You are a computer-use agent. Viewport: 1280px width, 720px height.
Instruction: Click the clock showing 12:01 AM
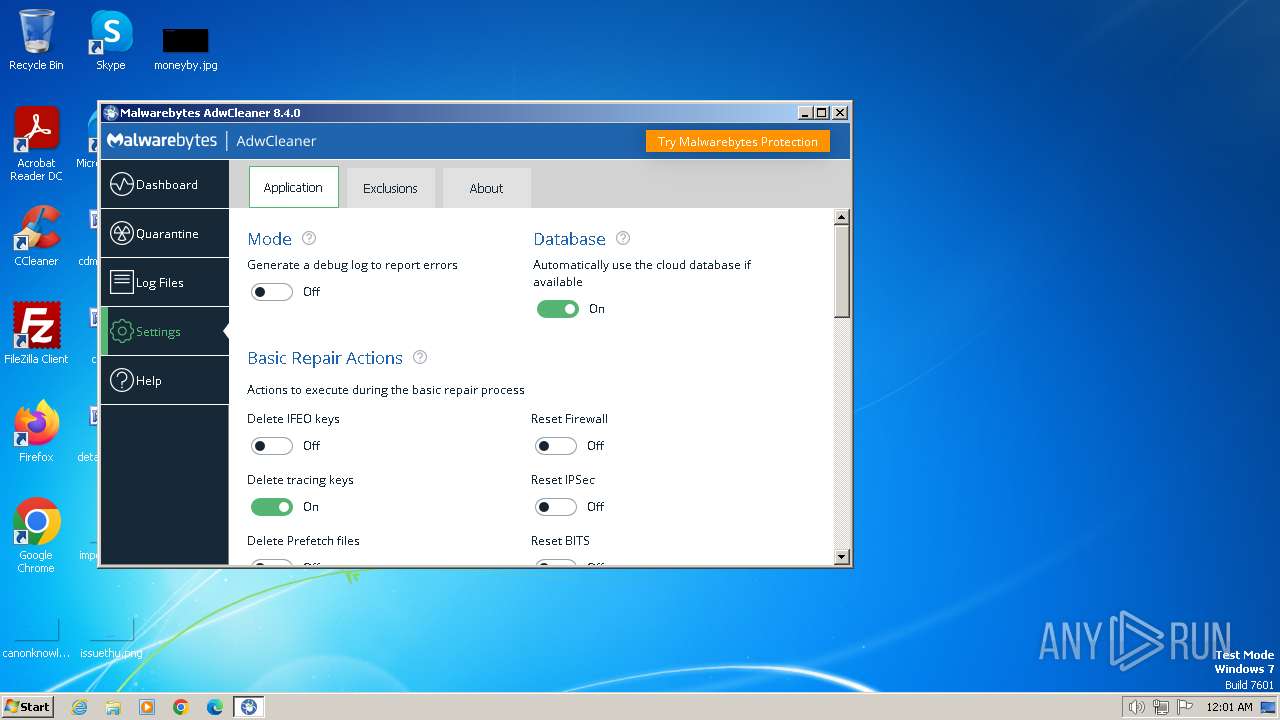click(x=1229, y=707)
